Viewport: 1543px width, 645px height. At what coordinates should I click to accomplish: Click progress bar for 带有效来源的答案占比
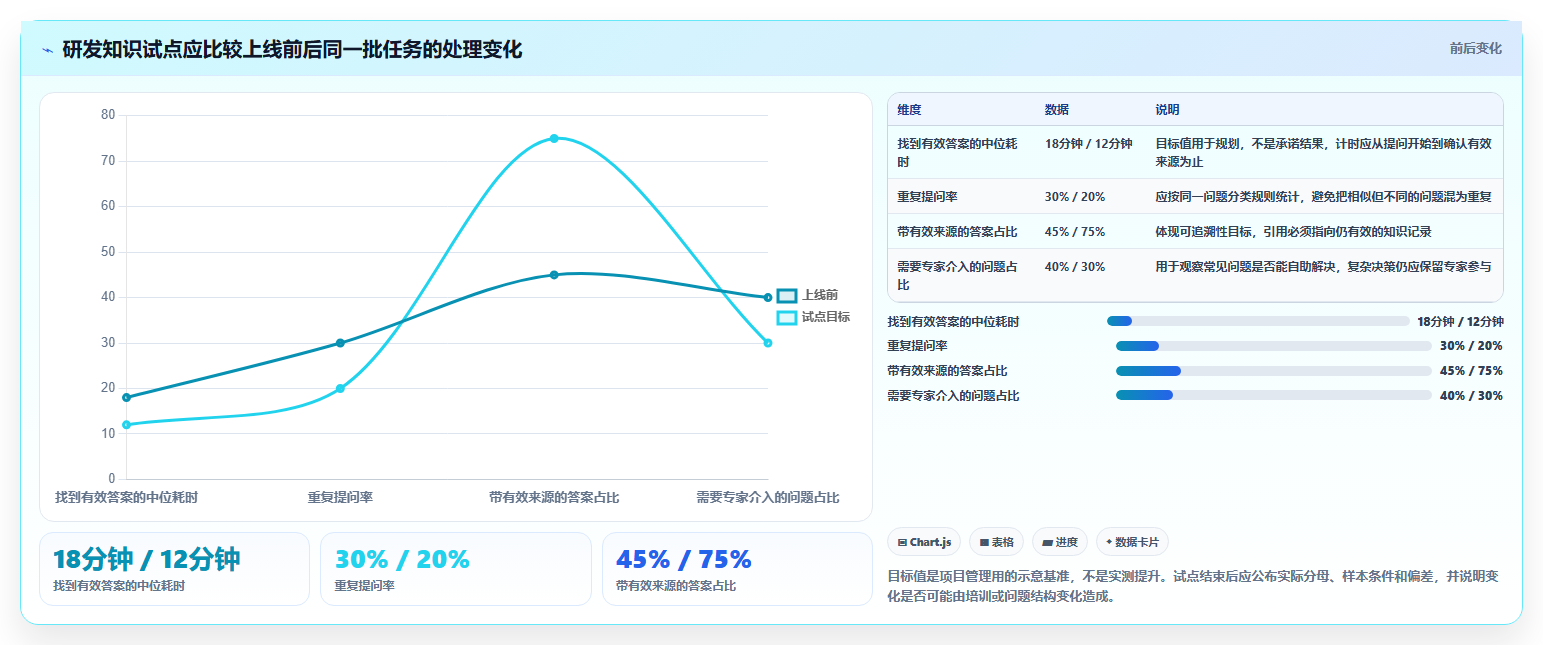click(1274, 371)
